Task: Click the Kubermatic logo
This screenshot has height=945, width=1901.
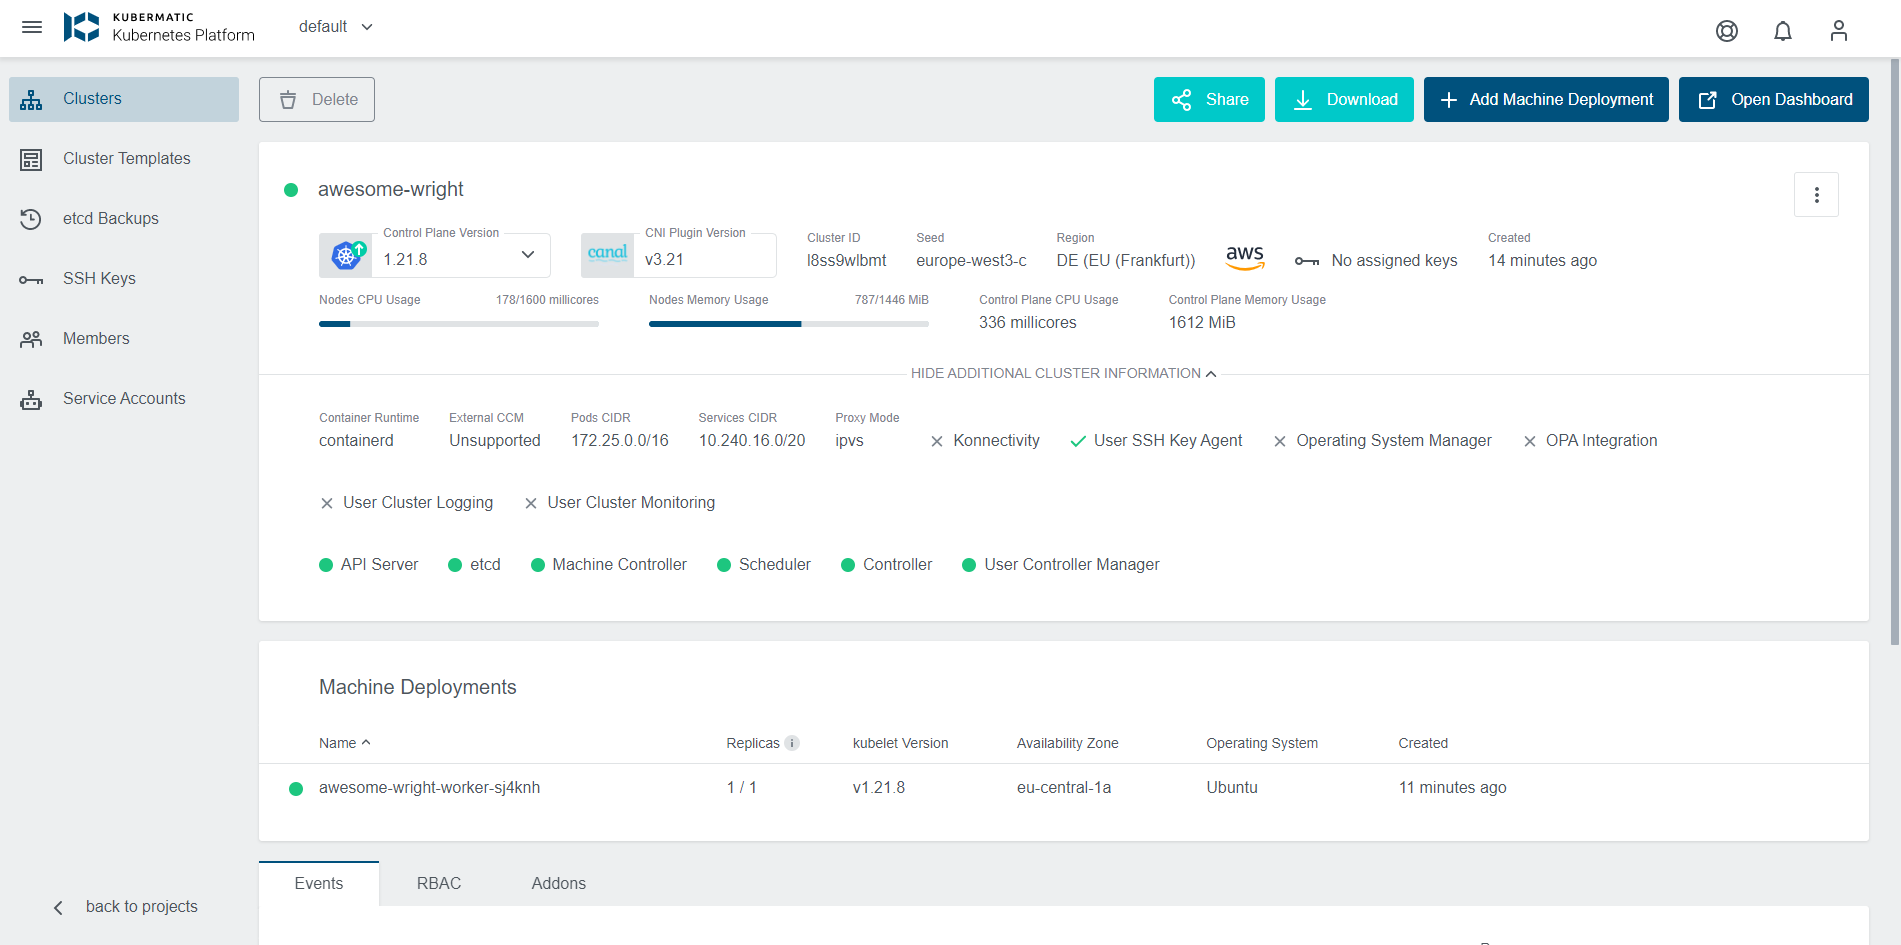Action: tap(82, 27)
